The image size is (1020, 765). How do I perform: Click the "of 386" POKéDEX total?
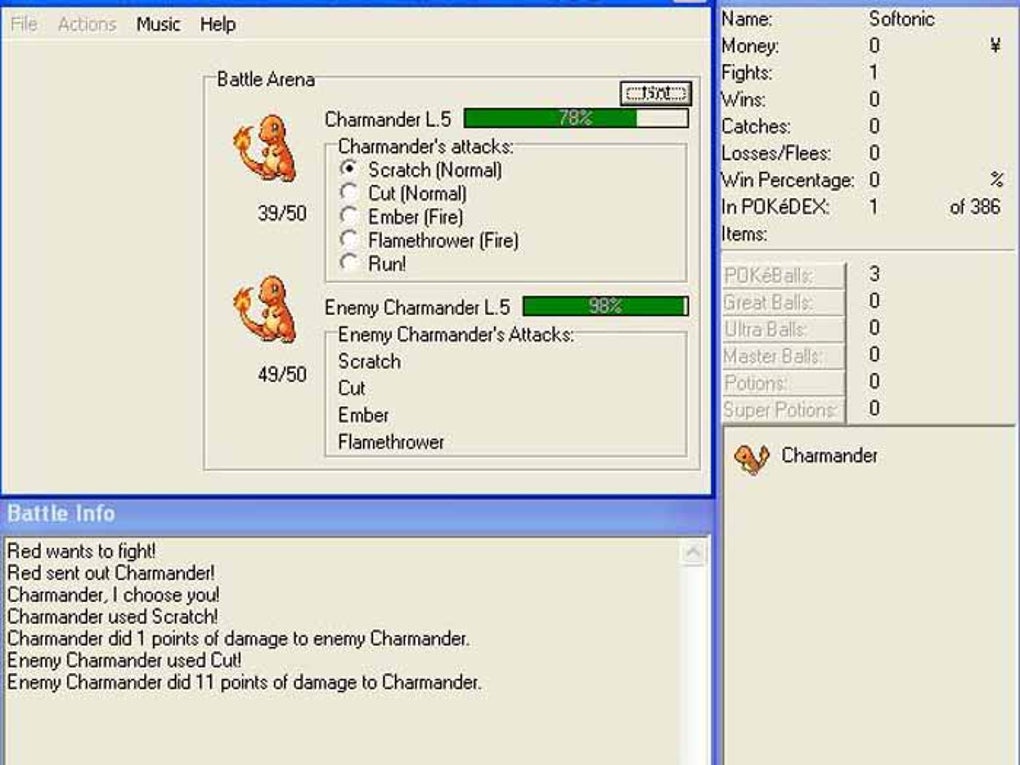pyautogui.click(x=974, y=207)
